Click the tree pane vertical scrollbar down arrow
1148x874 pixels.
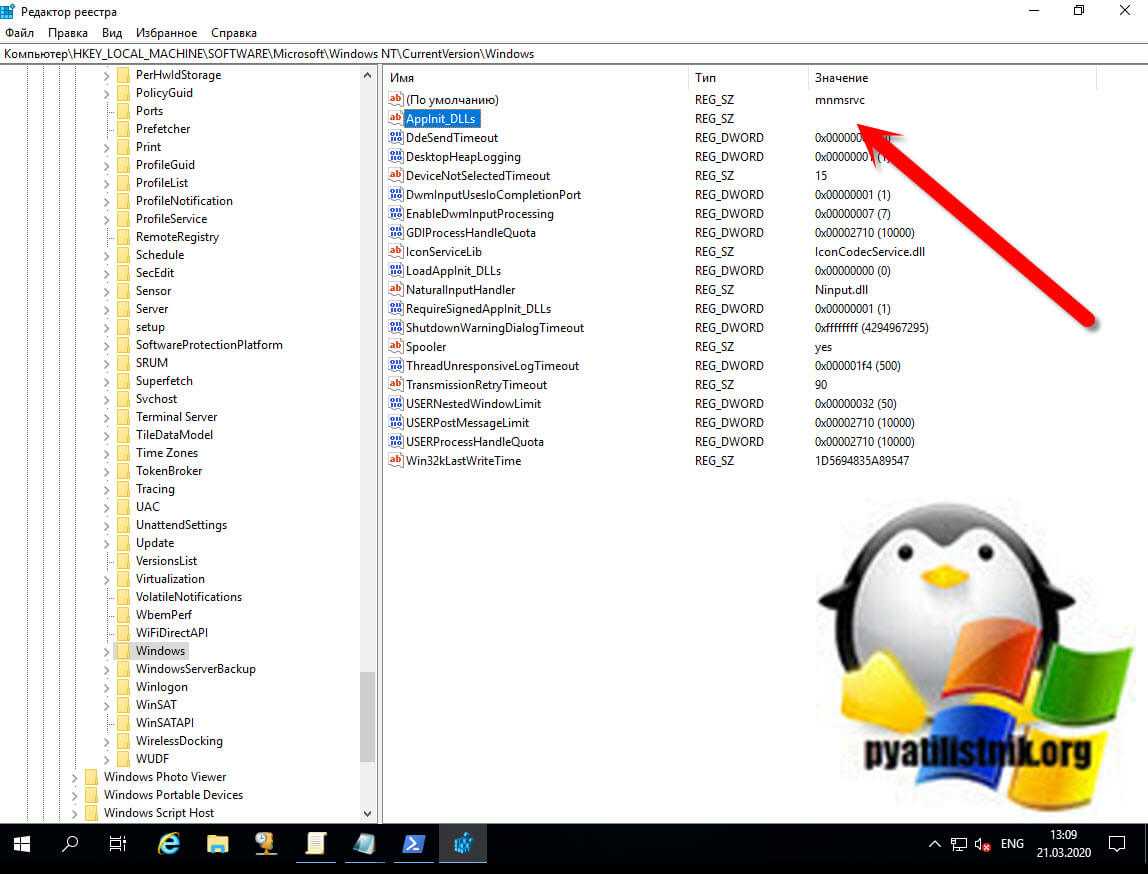[x=367, y=814]
